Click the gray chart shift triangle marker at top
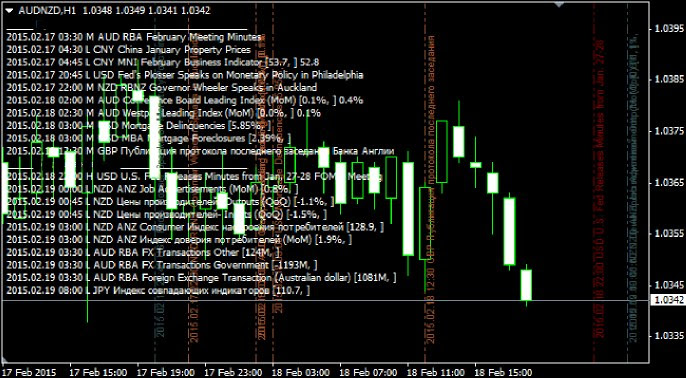Image resolution: width=686 pixels, height=378 pixels. click(559, 4)
